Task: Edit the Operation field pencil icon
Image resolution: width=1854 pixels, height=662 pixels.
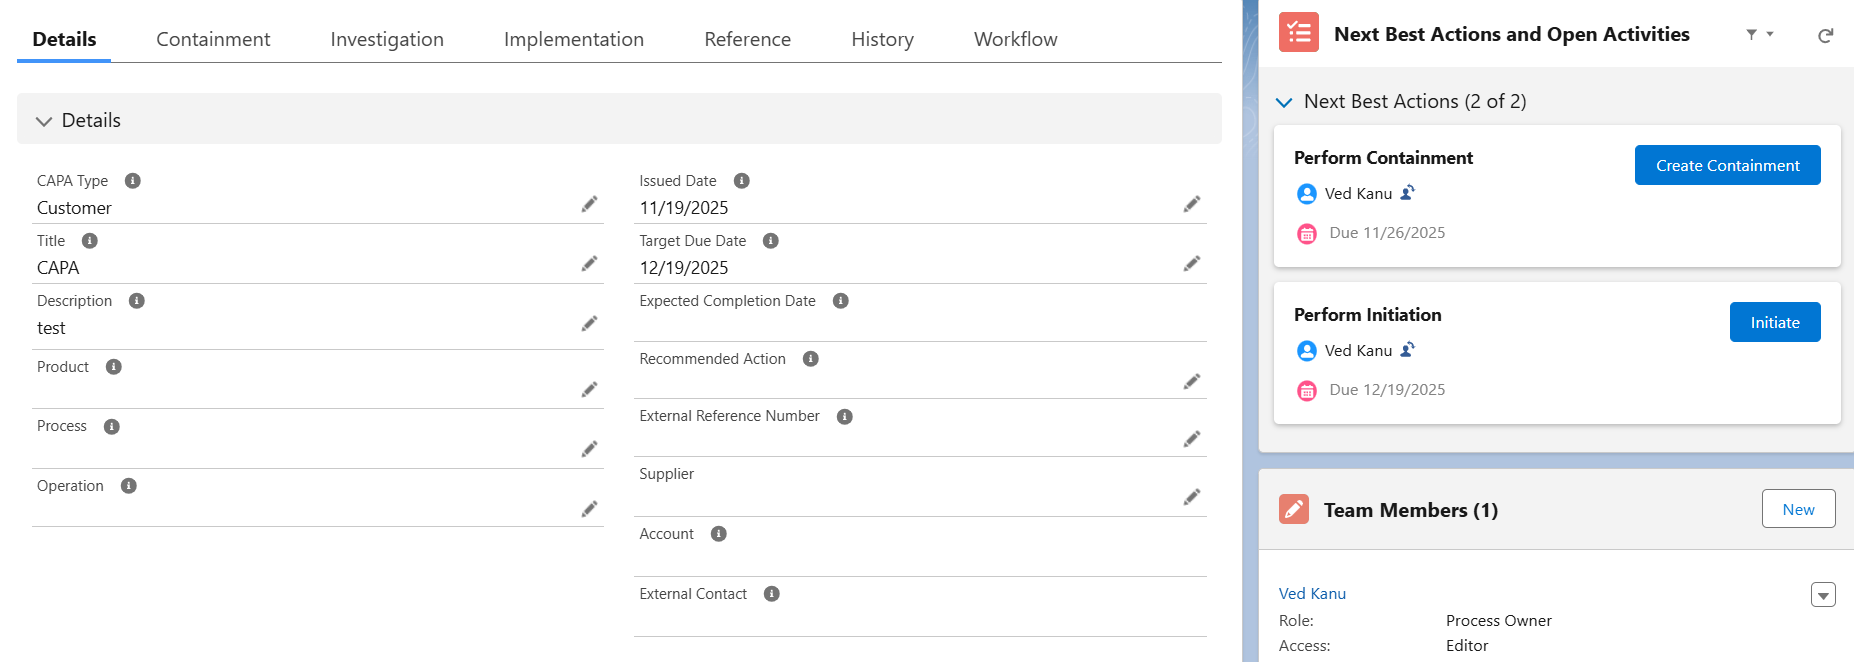Action: 589,509
